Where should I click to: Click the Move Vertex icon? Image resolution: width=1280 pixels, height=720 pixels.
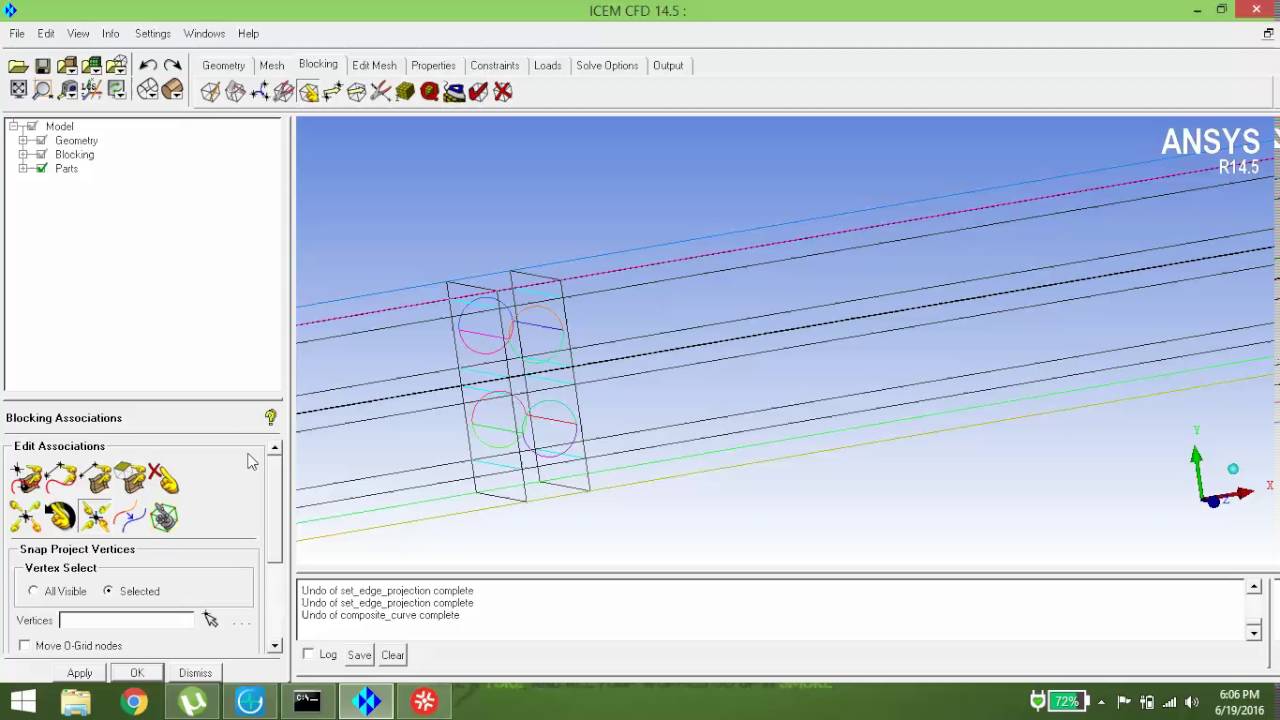point(332,92)
